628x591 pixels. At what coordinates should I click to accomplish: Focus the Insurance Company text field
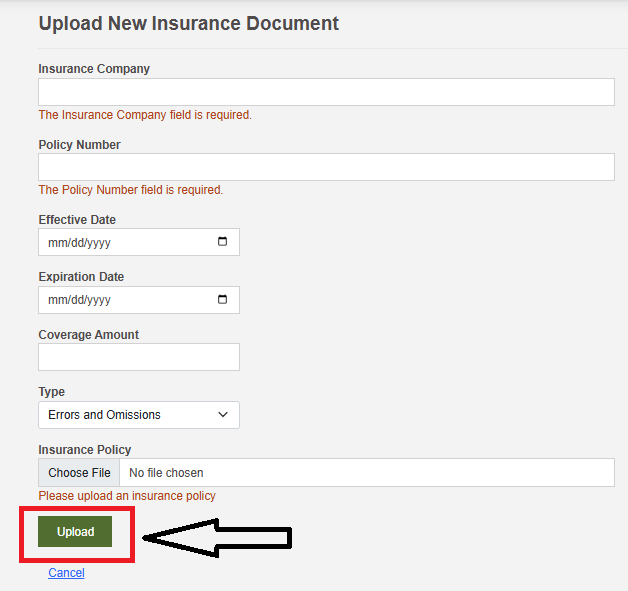(x=326, y=92)
